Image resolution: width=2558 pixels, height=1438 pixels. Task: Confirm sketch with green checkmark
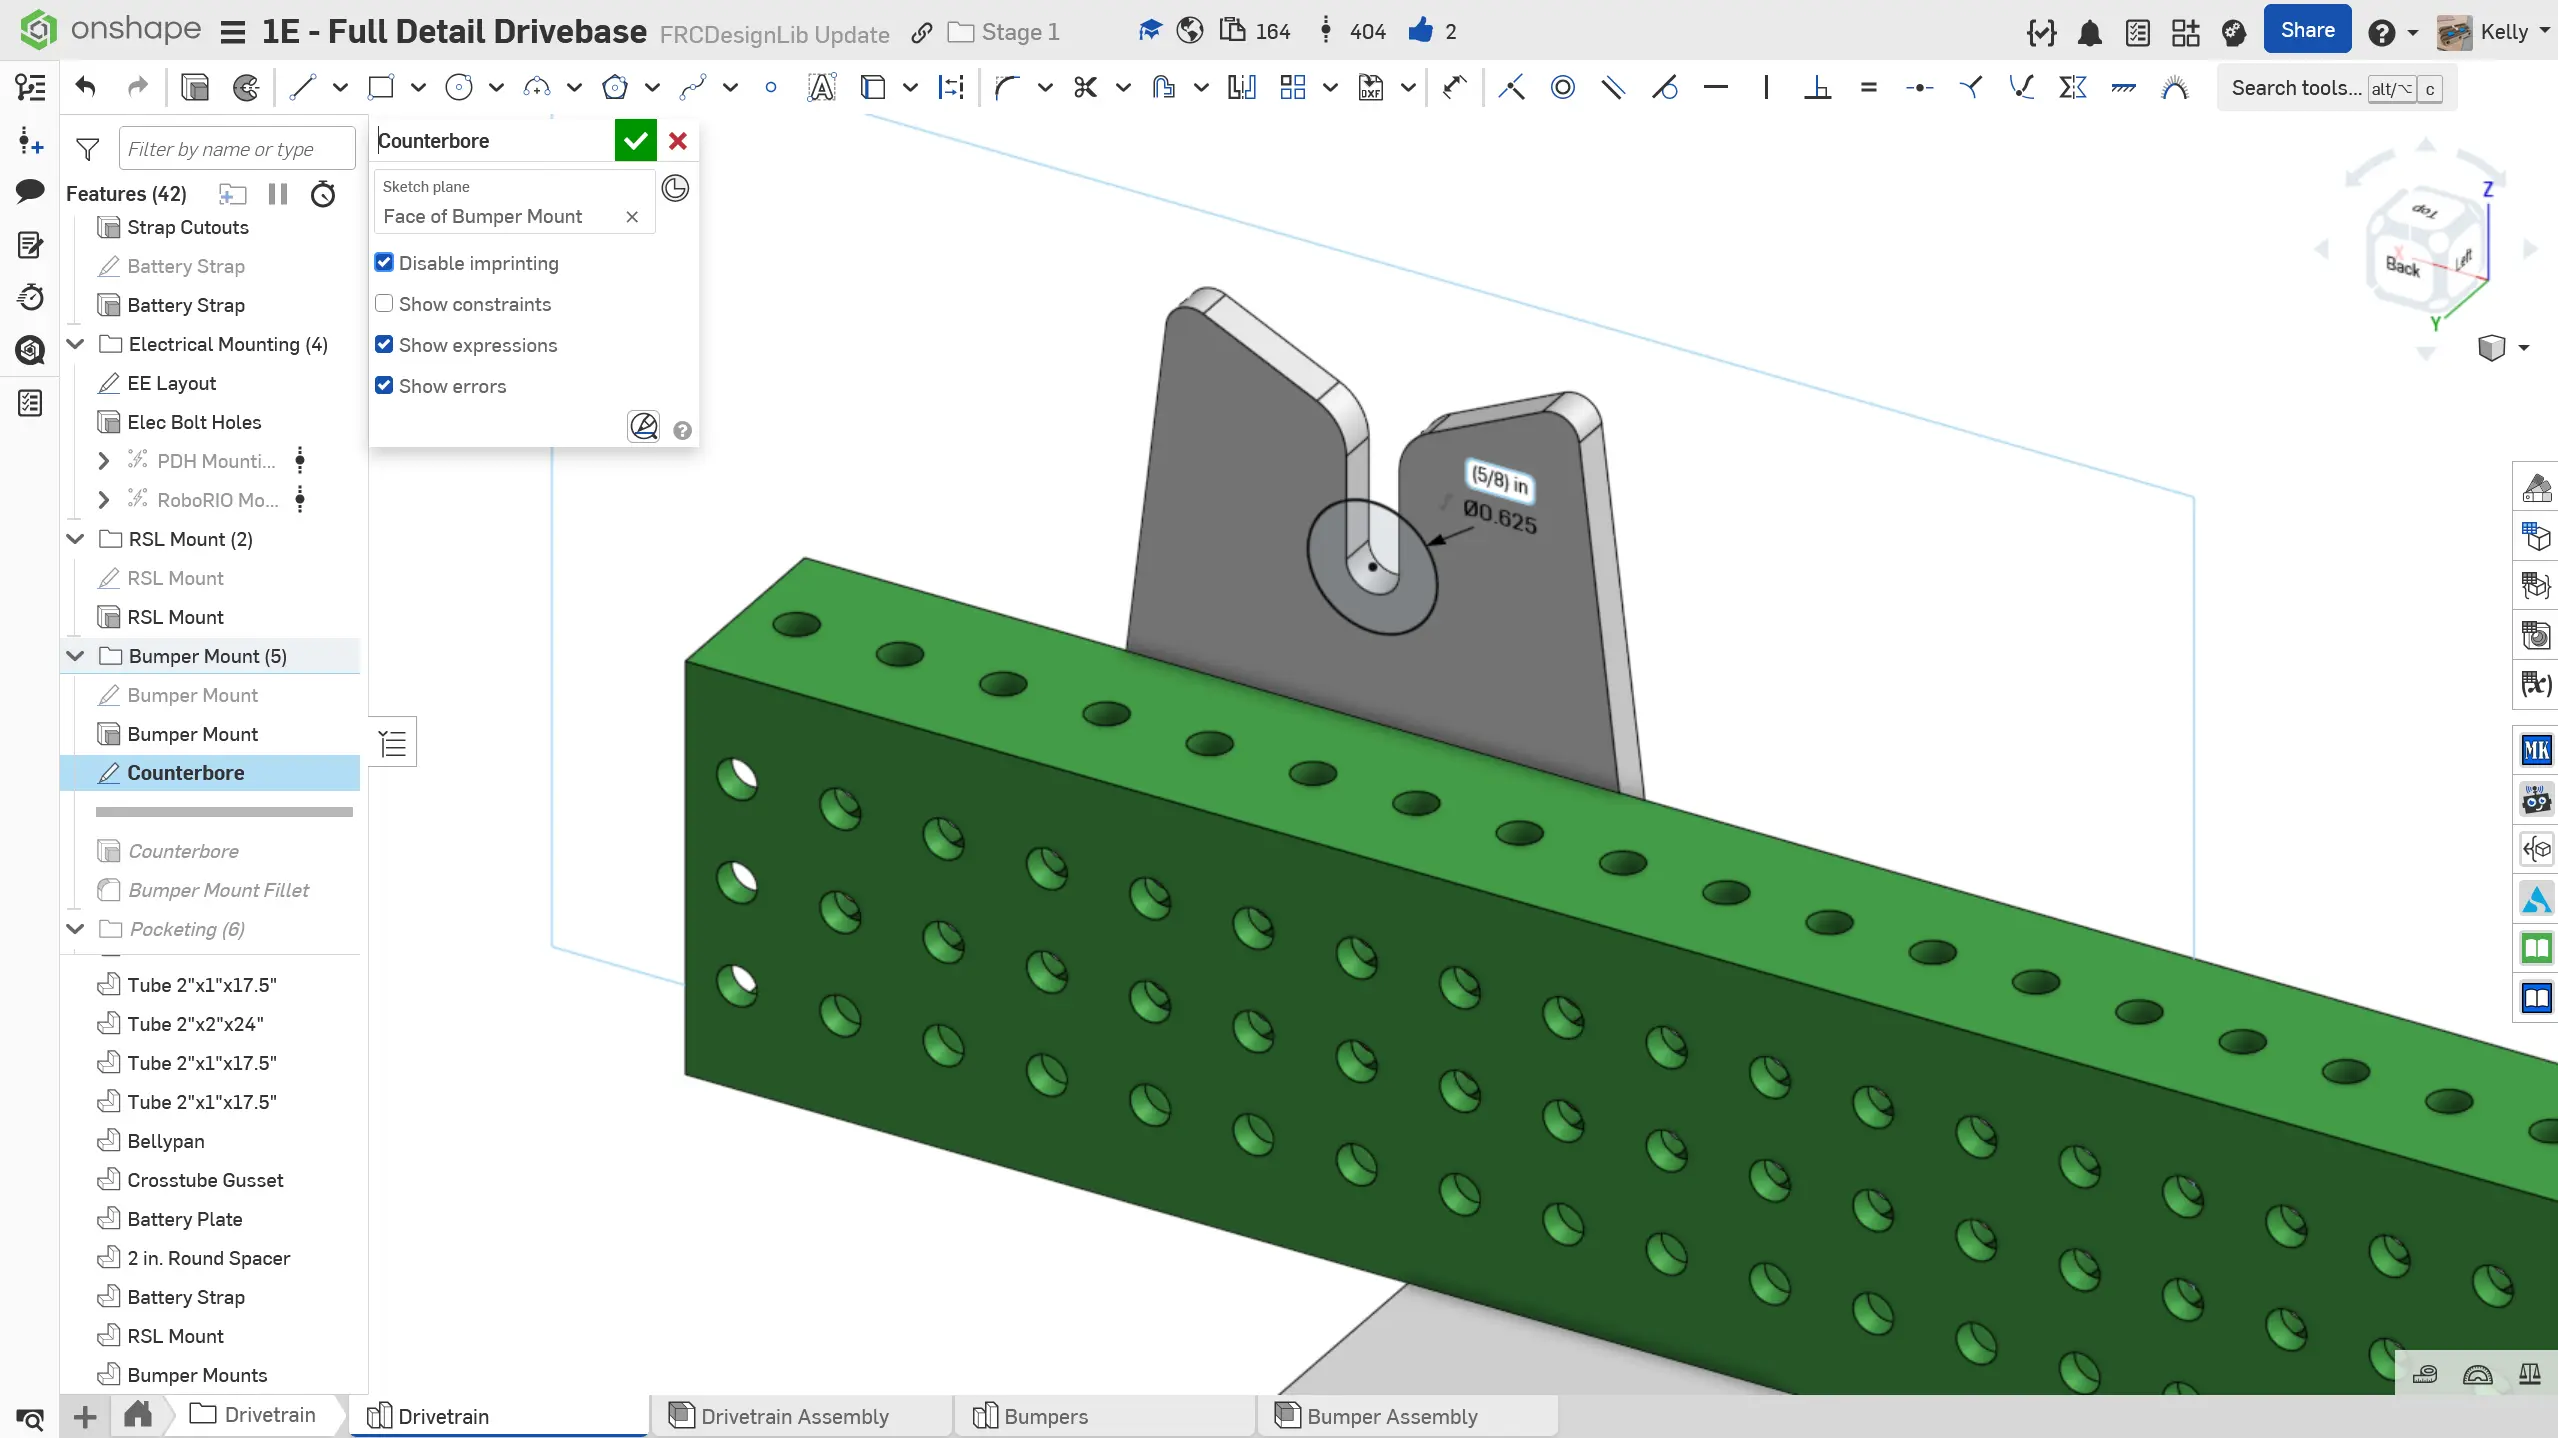tap(635, 141)
